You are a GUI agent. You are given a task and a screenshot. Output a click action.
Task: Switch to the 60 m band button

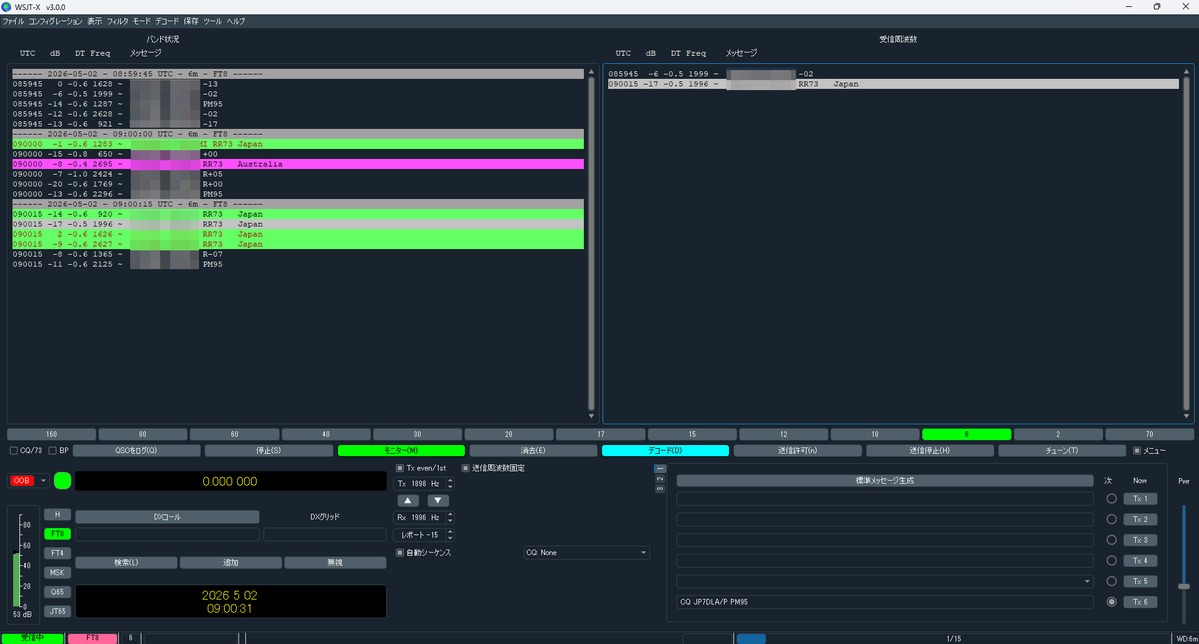pos(234,434)
